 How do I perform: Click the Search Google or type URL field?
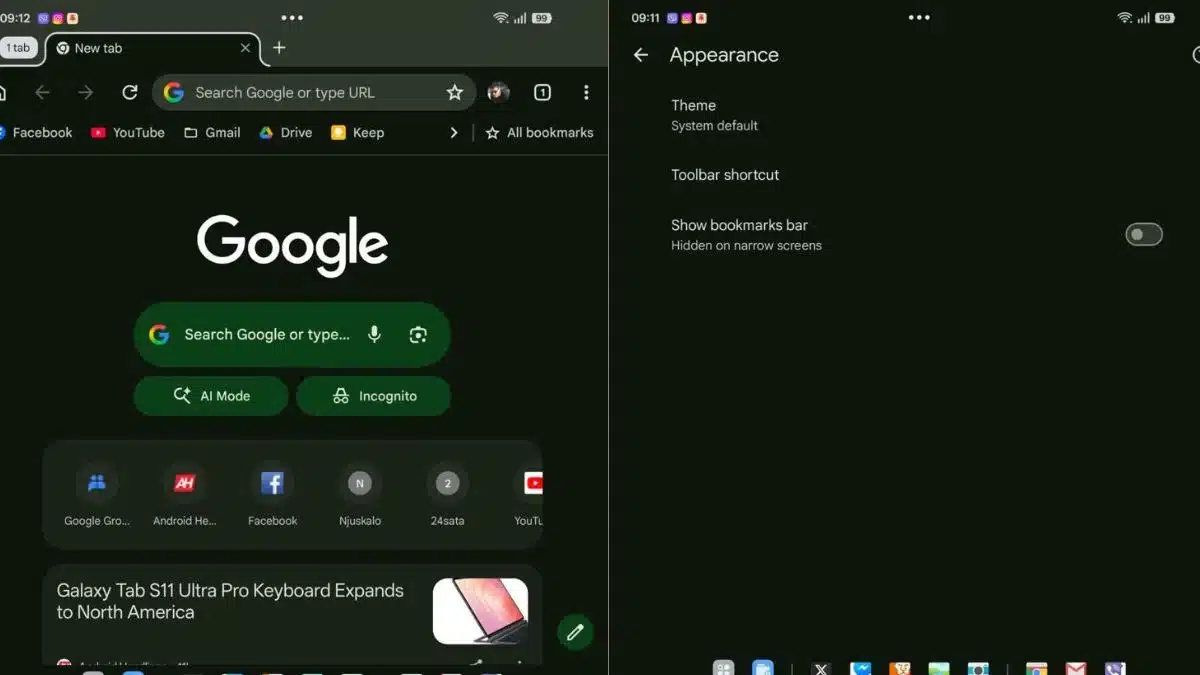[x=300, y=92]
